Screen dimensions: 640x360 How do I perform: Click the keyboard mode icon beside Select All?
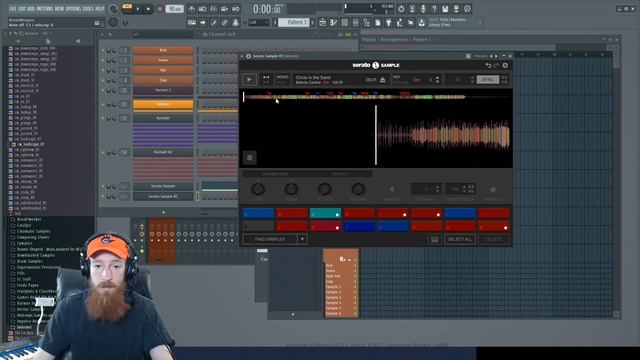[435, 239]
